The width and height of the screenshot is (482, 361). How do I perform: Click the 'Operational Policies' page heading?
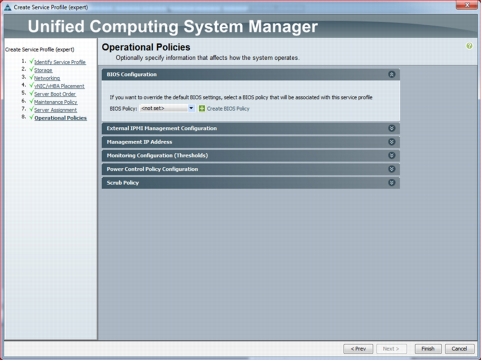pyautogui.click(x=146, y=47)
